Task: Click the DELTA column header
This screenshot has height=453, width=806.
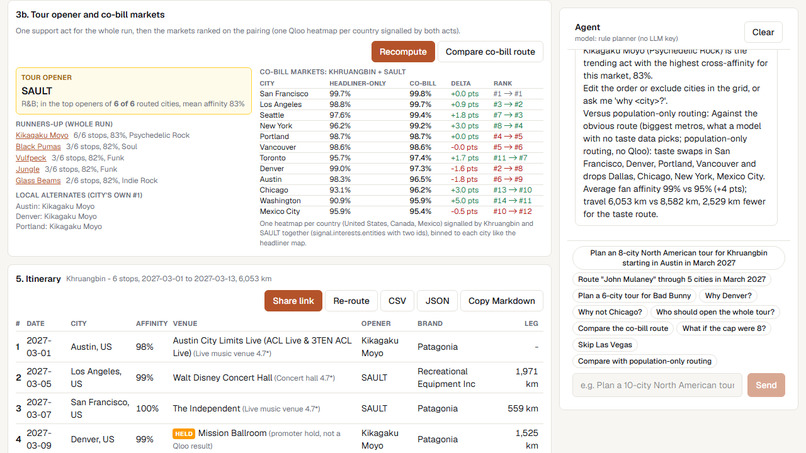Action: pyautogui.click(x=461, y=83)
